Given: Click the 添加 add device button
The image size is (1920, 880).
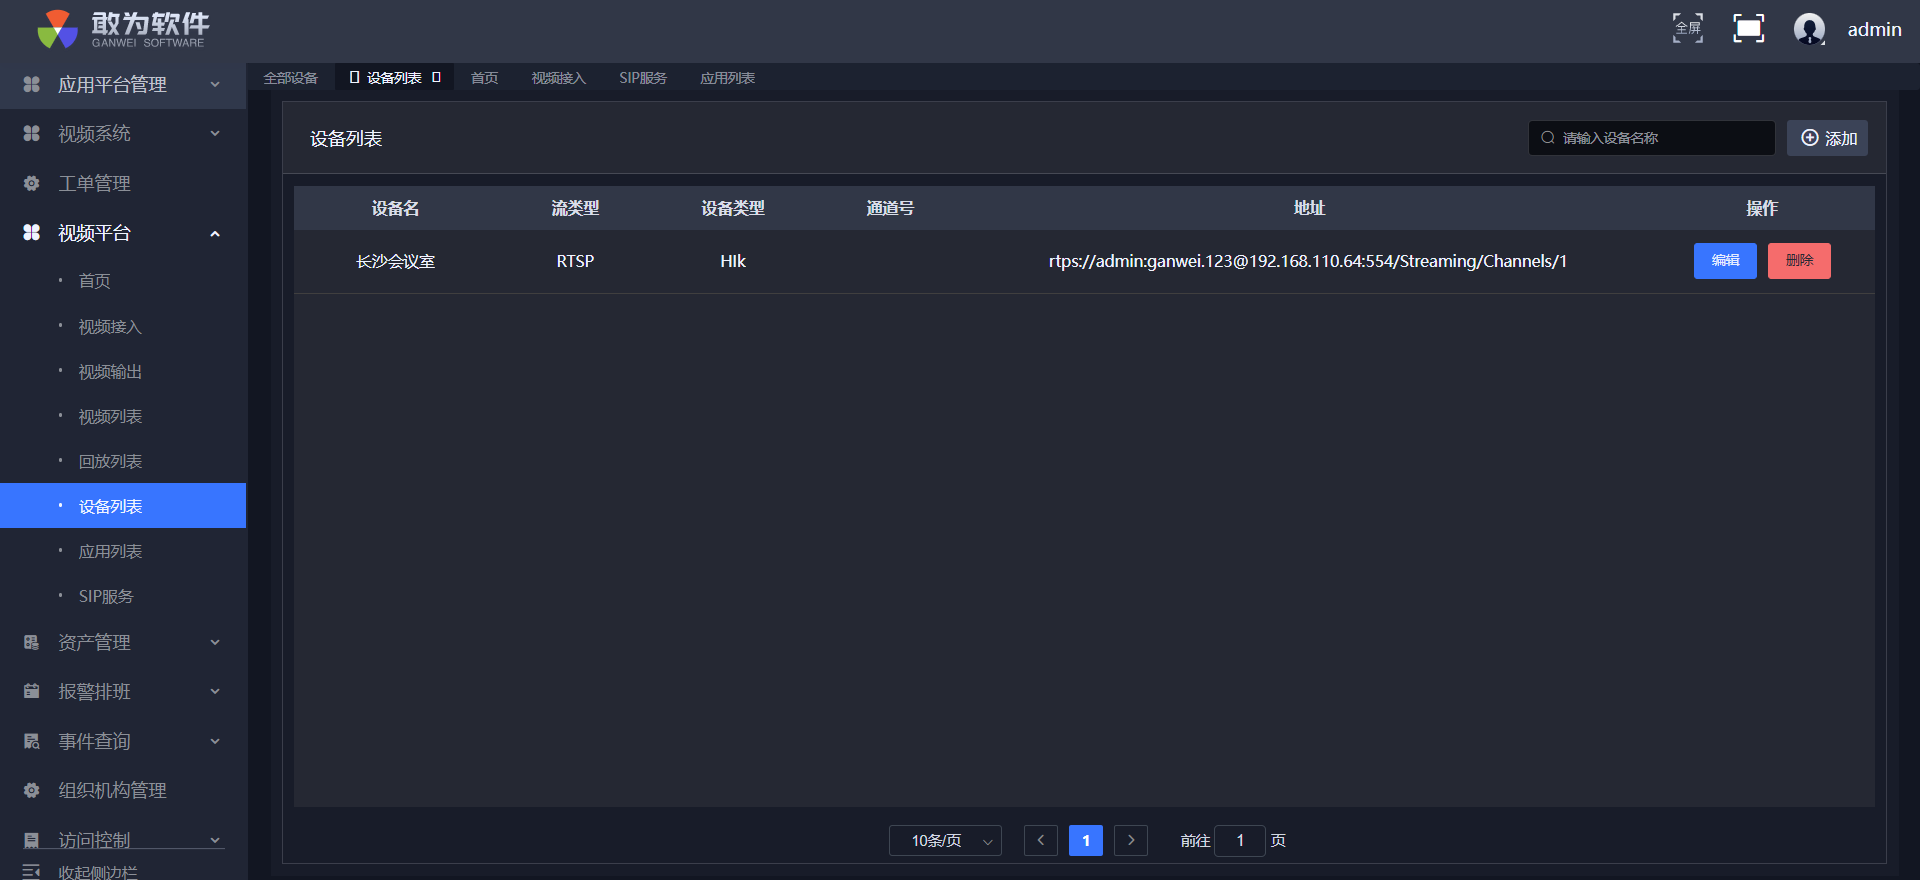Looking at the screenshot, I should pos(1828,138).
